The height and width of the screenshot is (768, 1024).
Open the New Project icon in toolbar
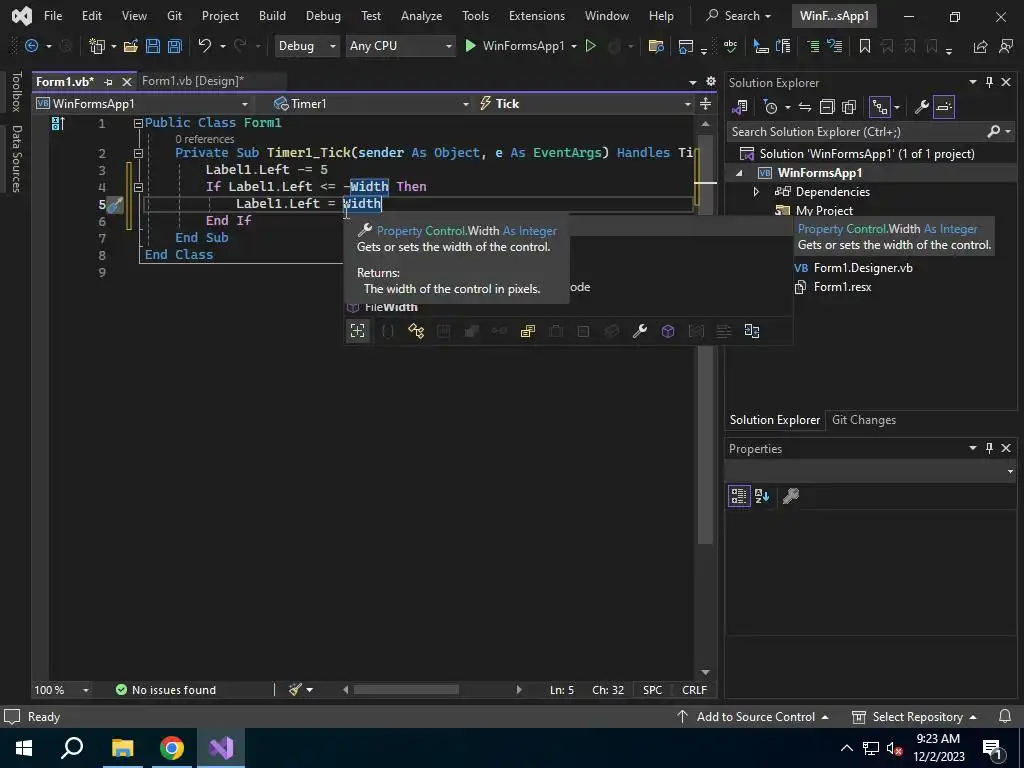pyautogui.click(x=97, y=46)
